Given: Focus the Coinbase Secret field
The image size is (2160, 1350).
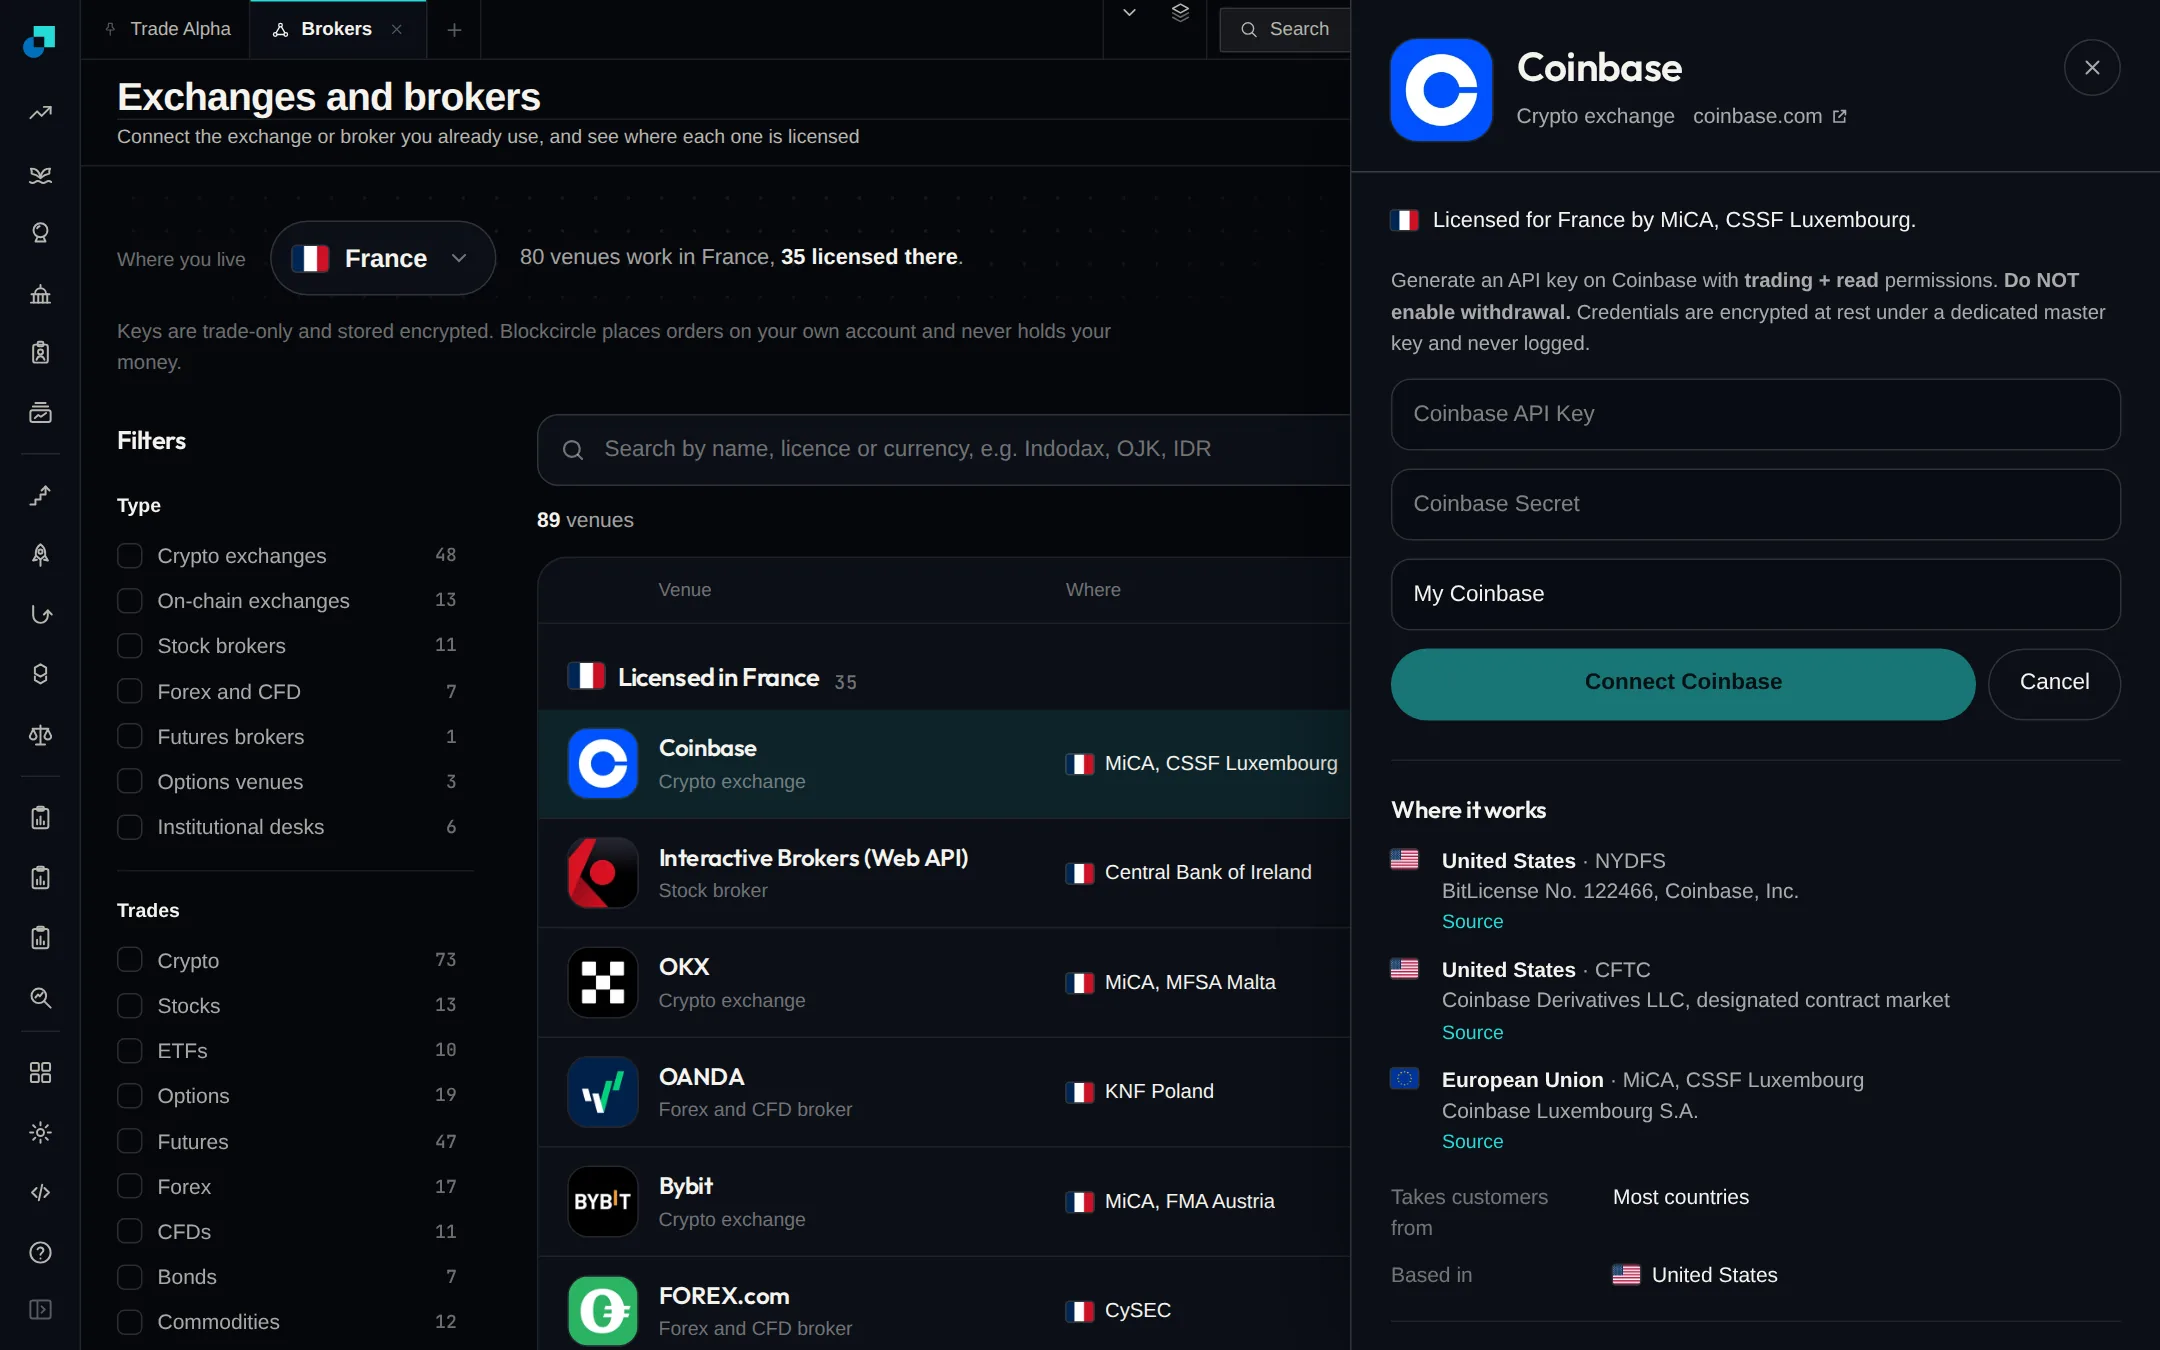Looking at the screenshot, I should pyautogui.click(x=1755, y=504).
